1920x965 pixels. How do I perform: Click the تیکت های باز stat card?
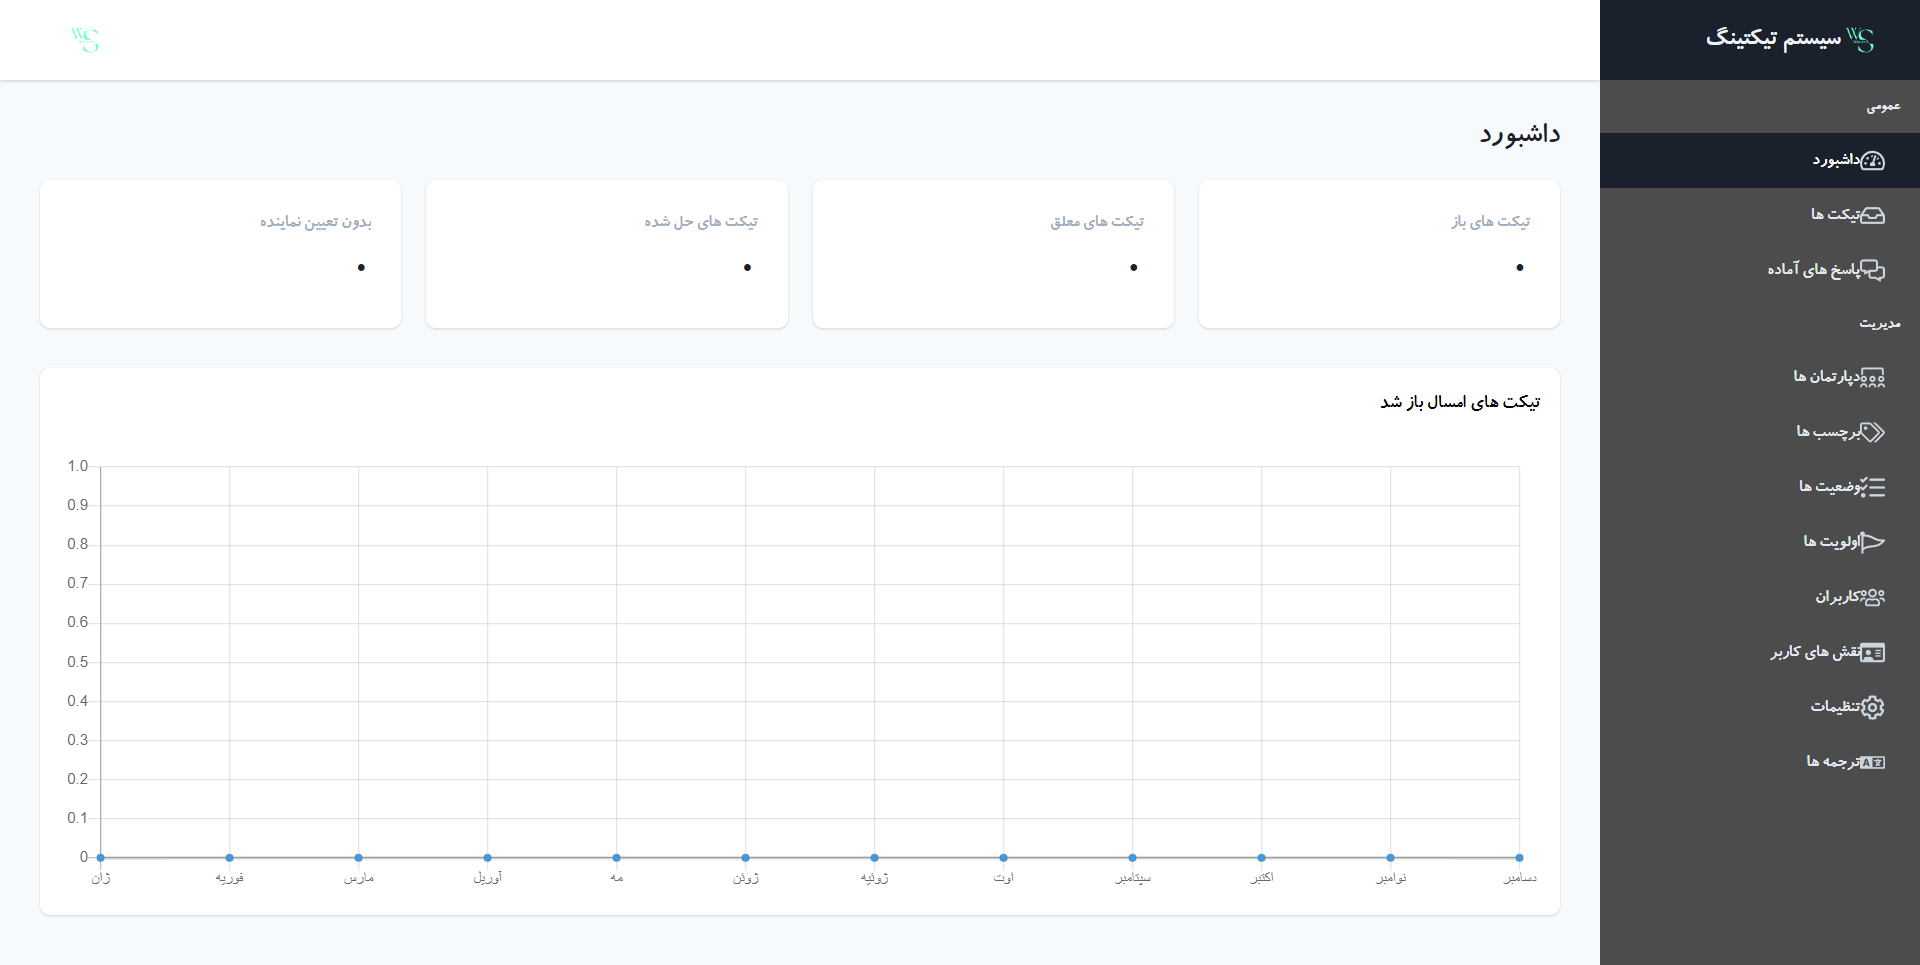point(1379,254)
